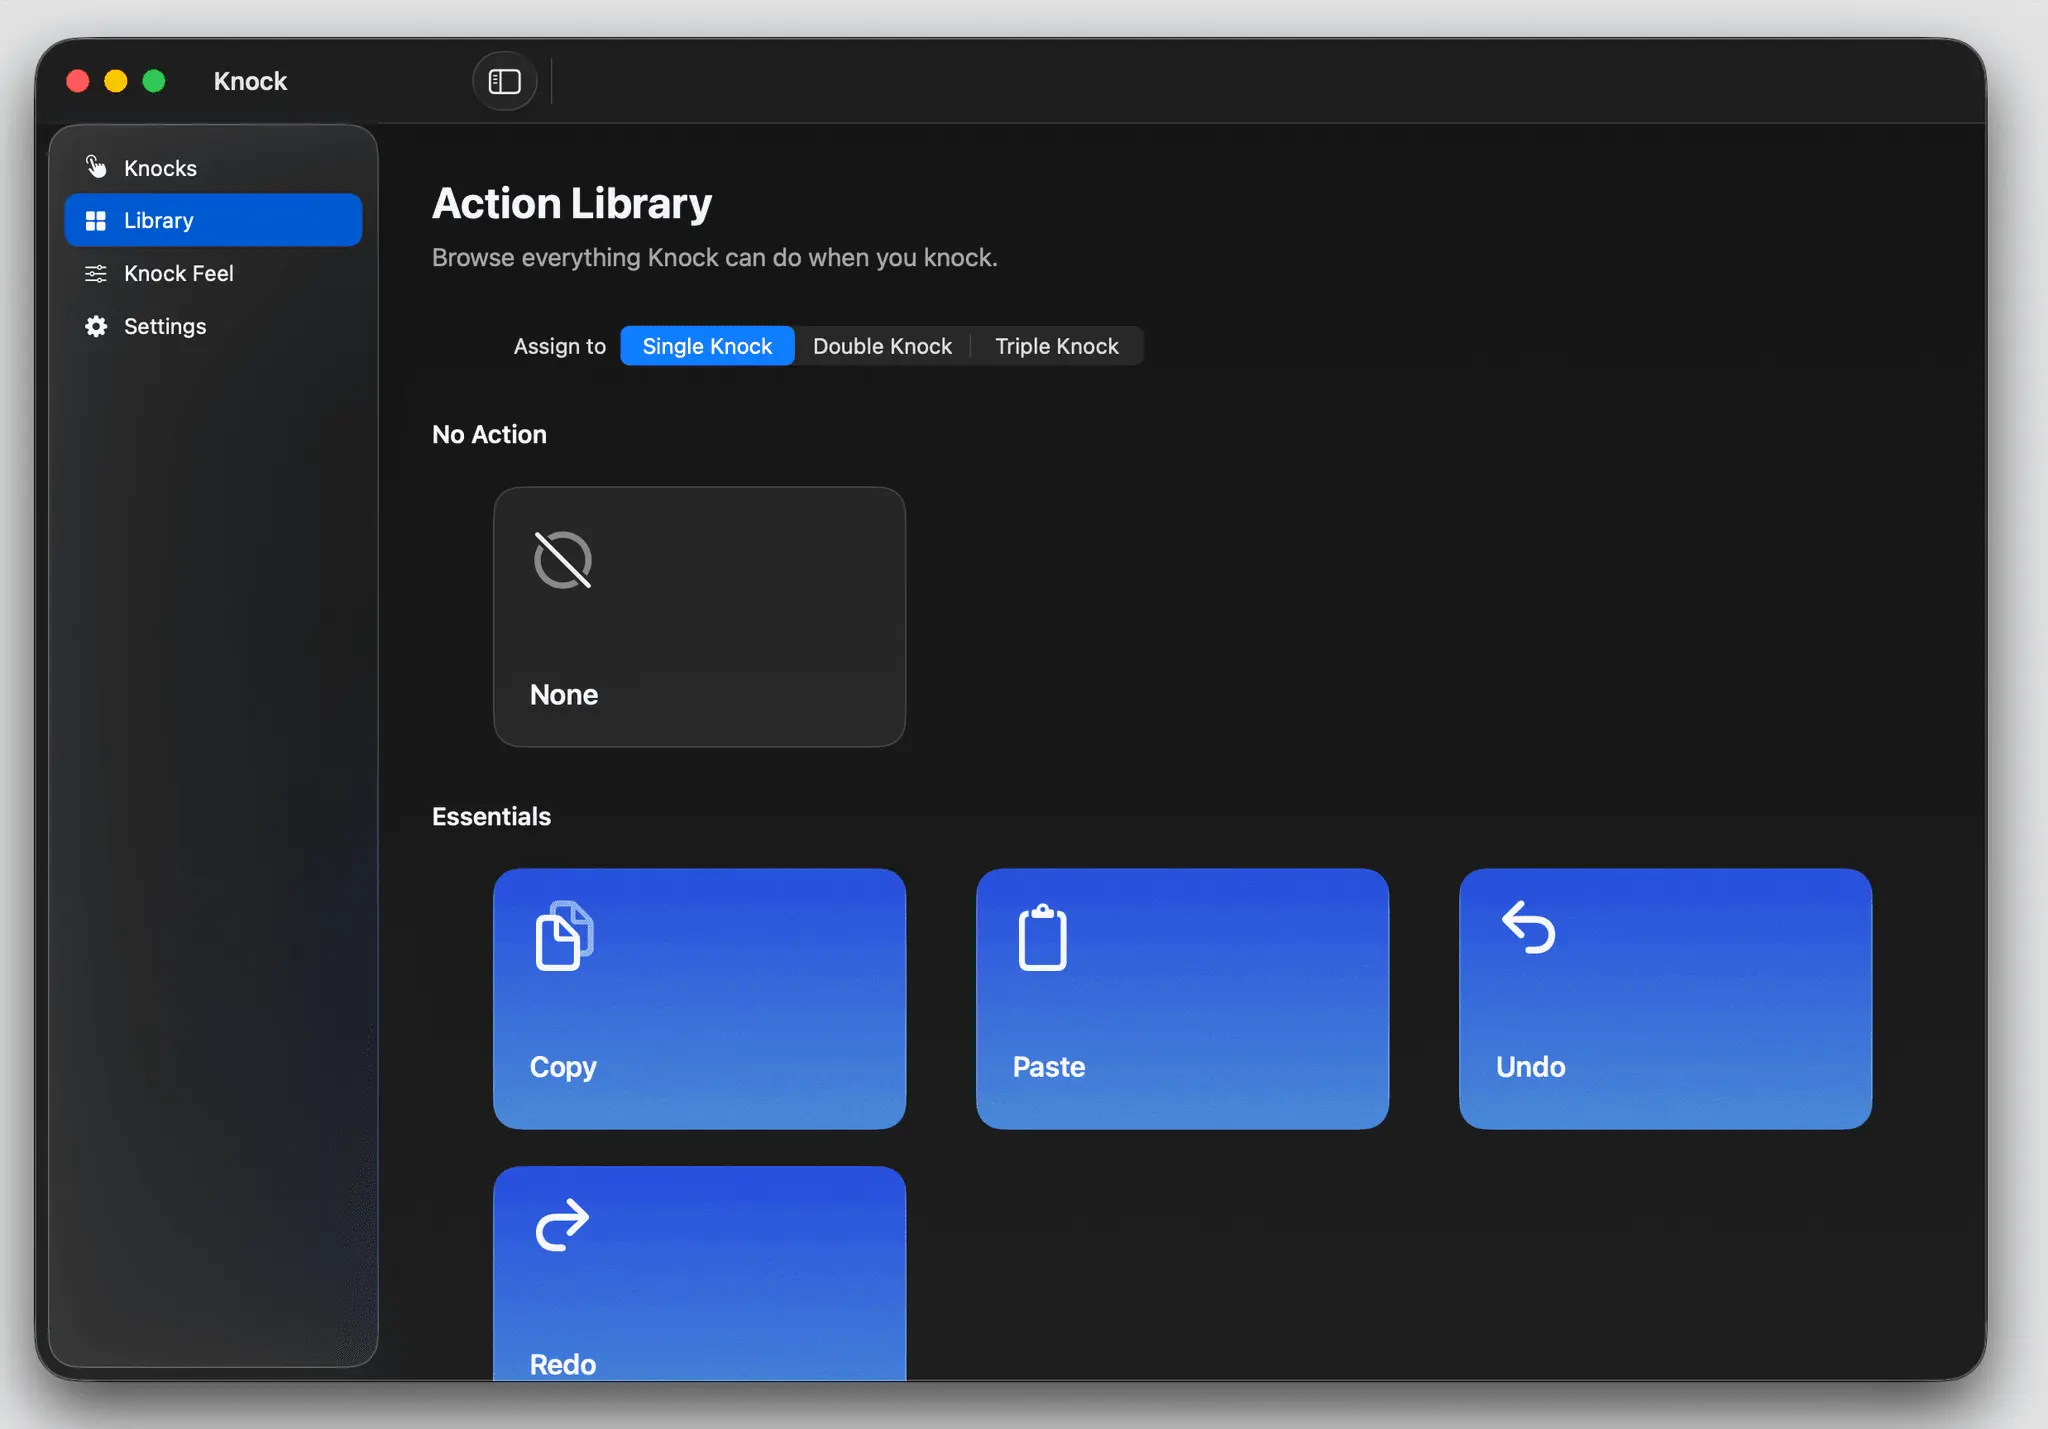Screen dimensions: 2048x1429
Task: Click the Settings gear icon
Action: point(96,326)
